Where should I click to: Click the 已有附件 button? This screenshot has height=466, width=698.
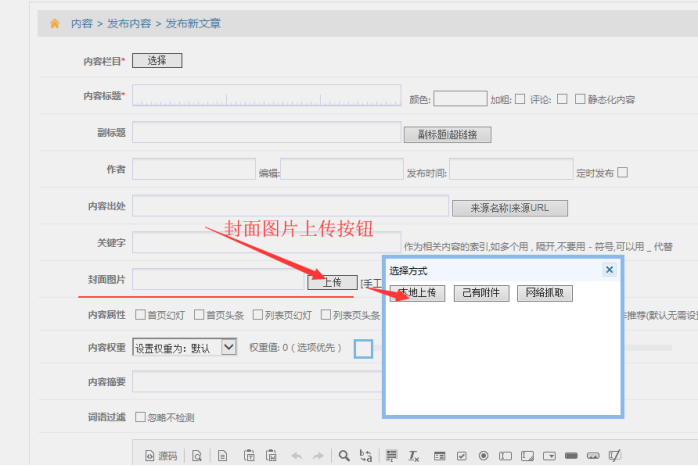(x=482, y=293)
